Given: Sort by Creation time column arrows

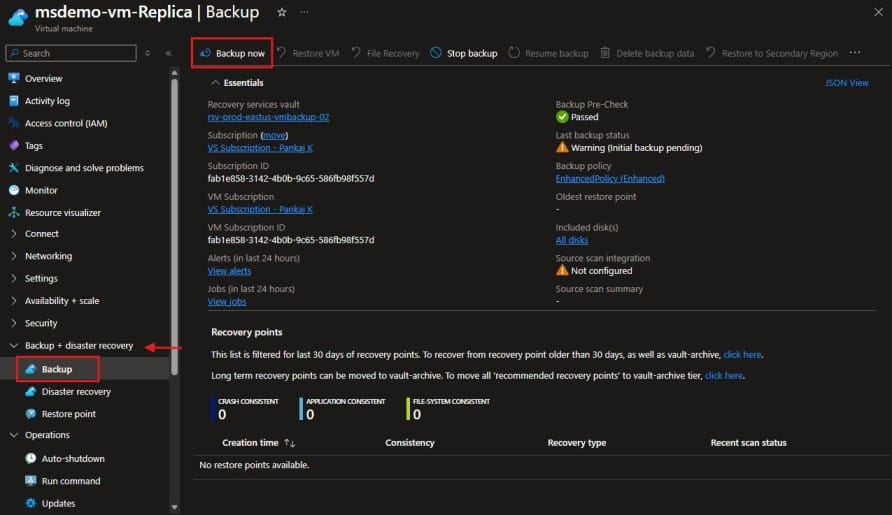Looking at the screenshot, I should (290, 443).
